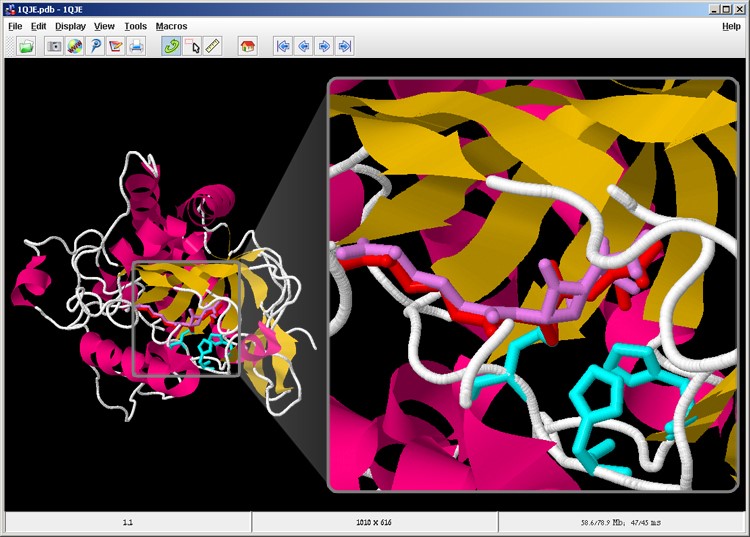
Task: Advance to the next frame arrow
Action: click(x=324, y=46)
